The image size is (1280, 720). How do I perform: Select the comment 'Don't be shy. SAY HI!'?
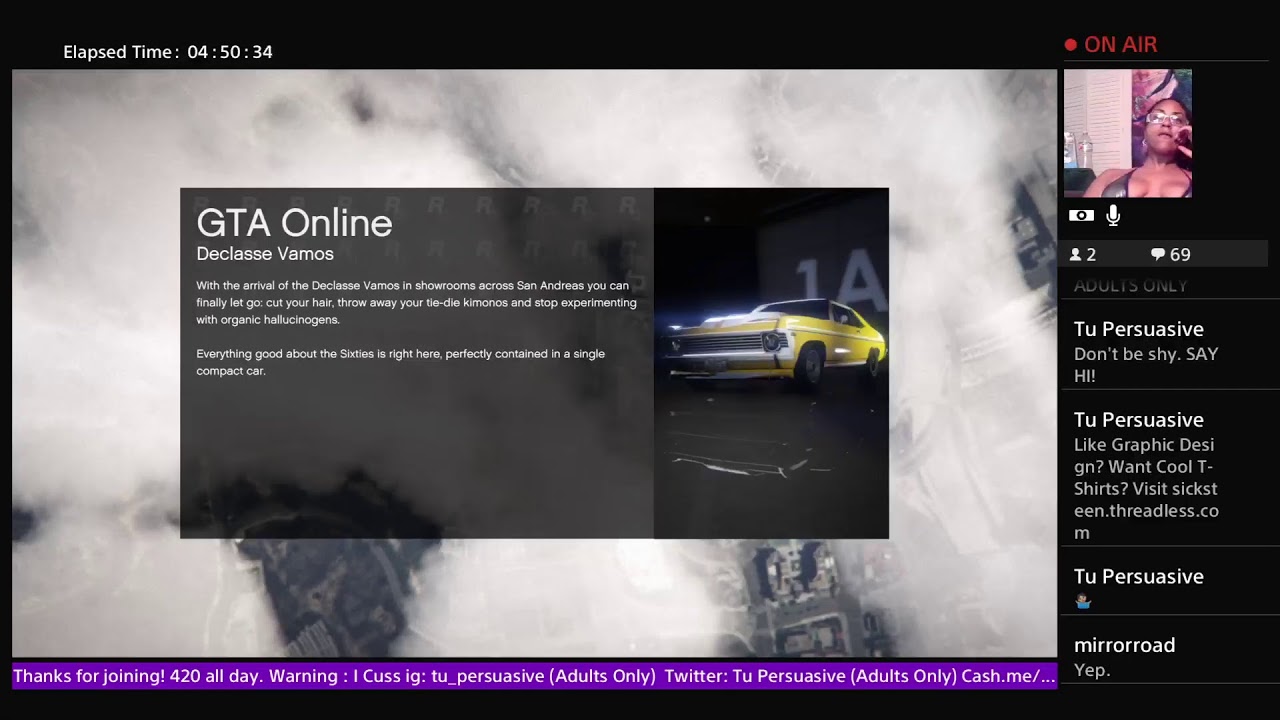pos(1145,365)
